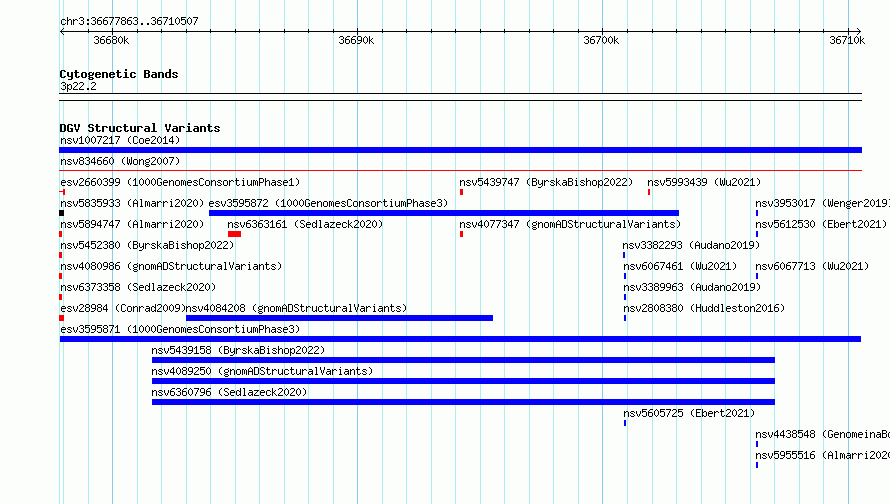Click the DGV Structural Variants track title
This screenshot has height=504, width=890.
(140, 128)
